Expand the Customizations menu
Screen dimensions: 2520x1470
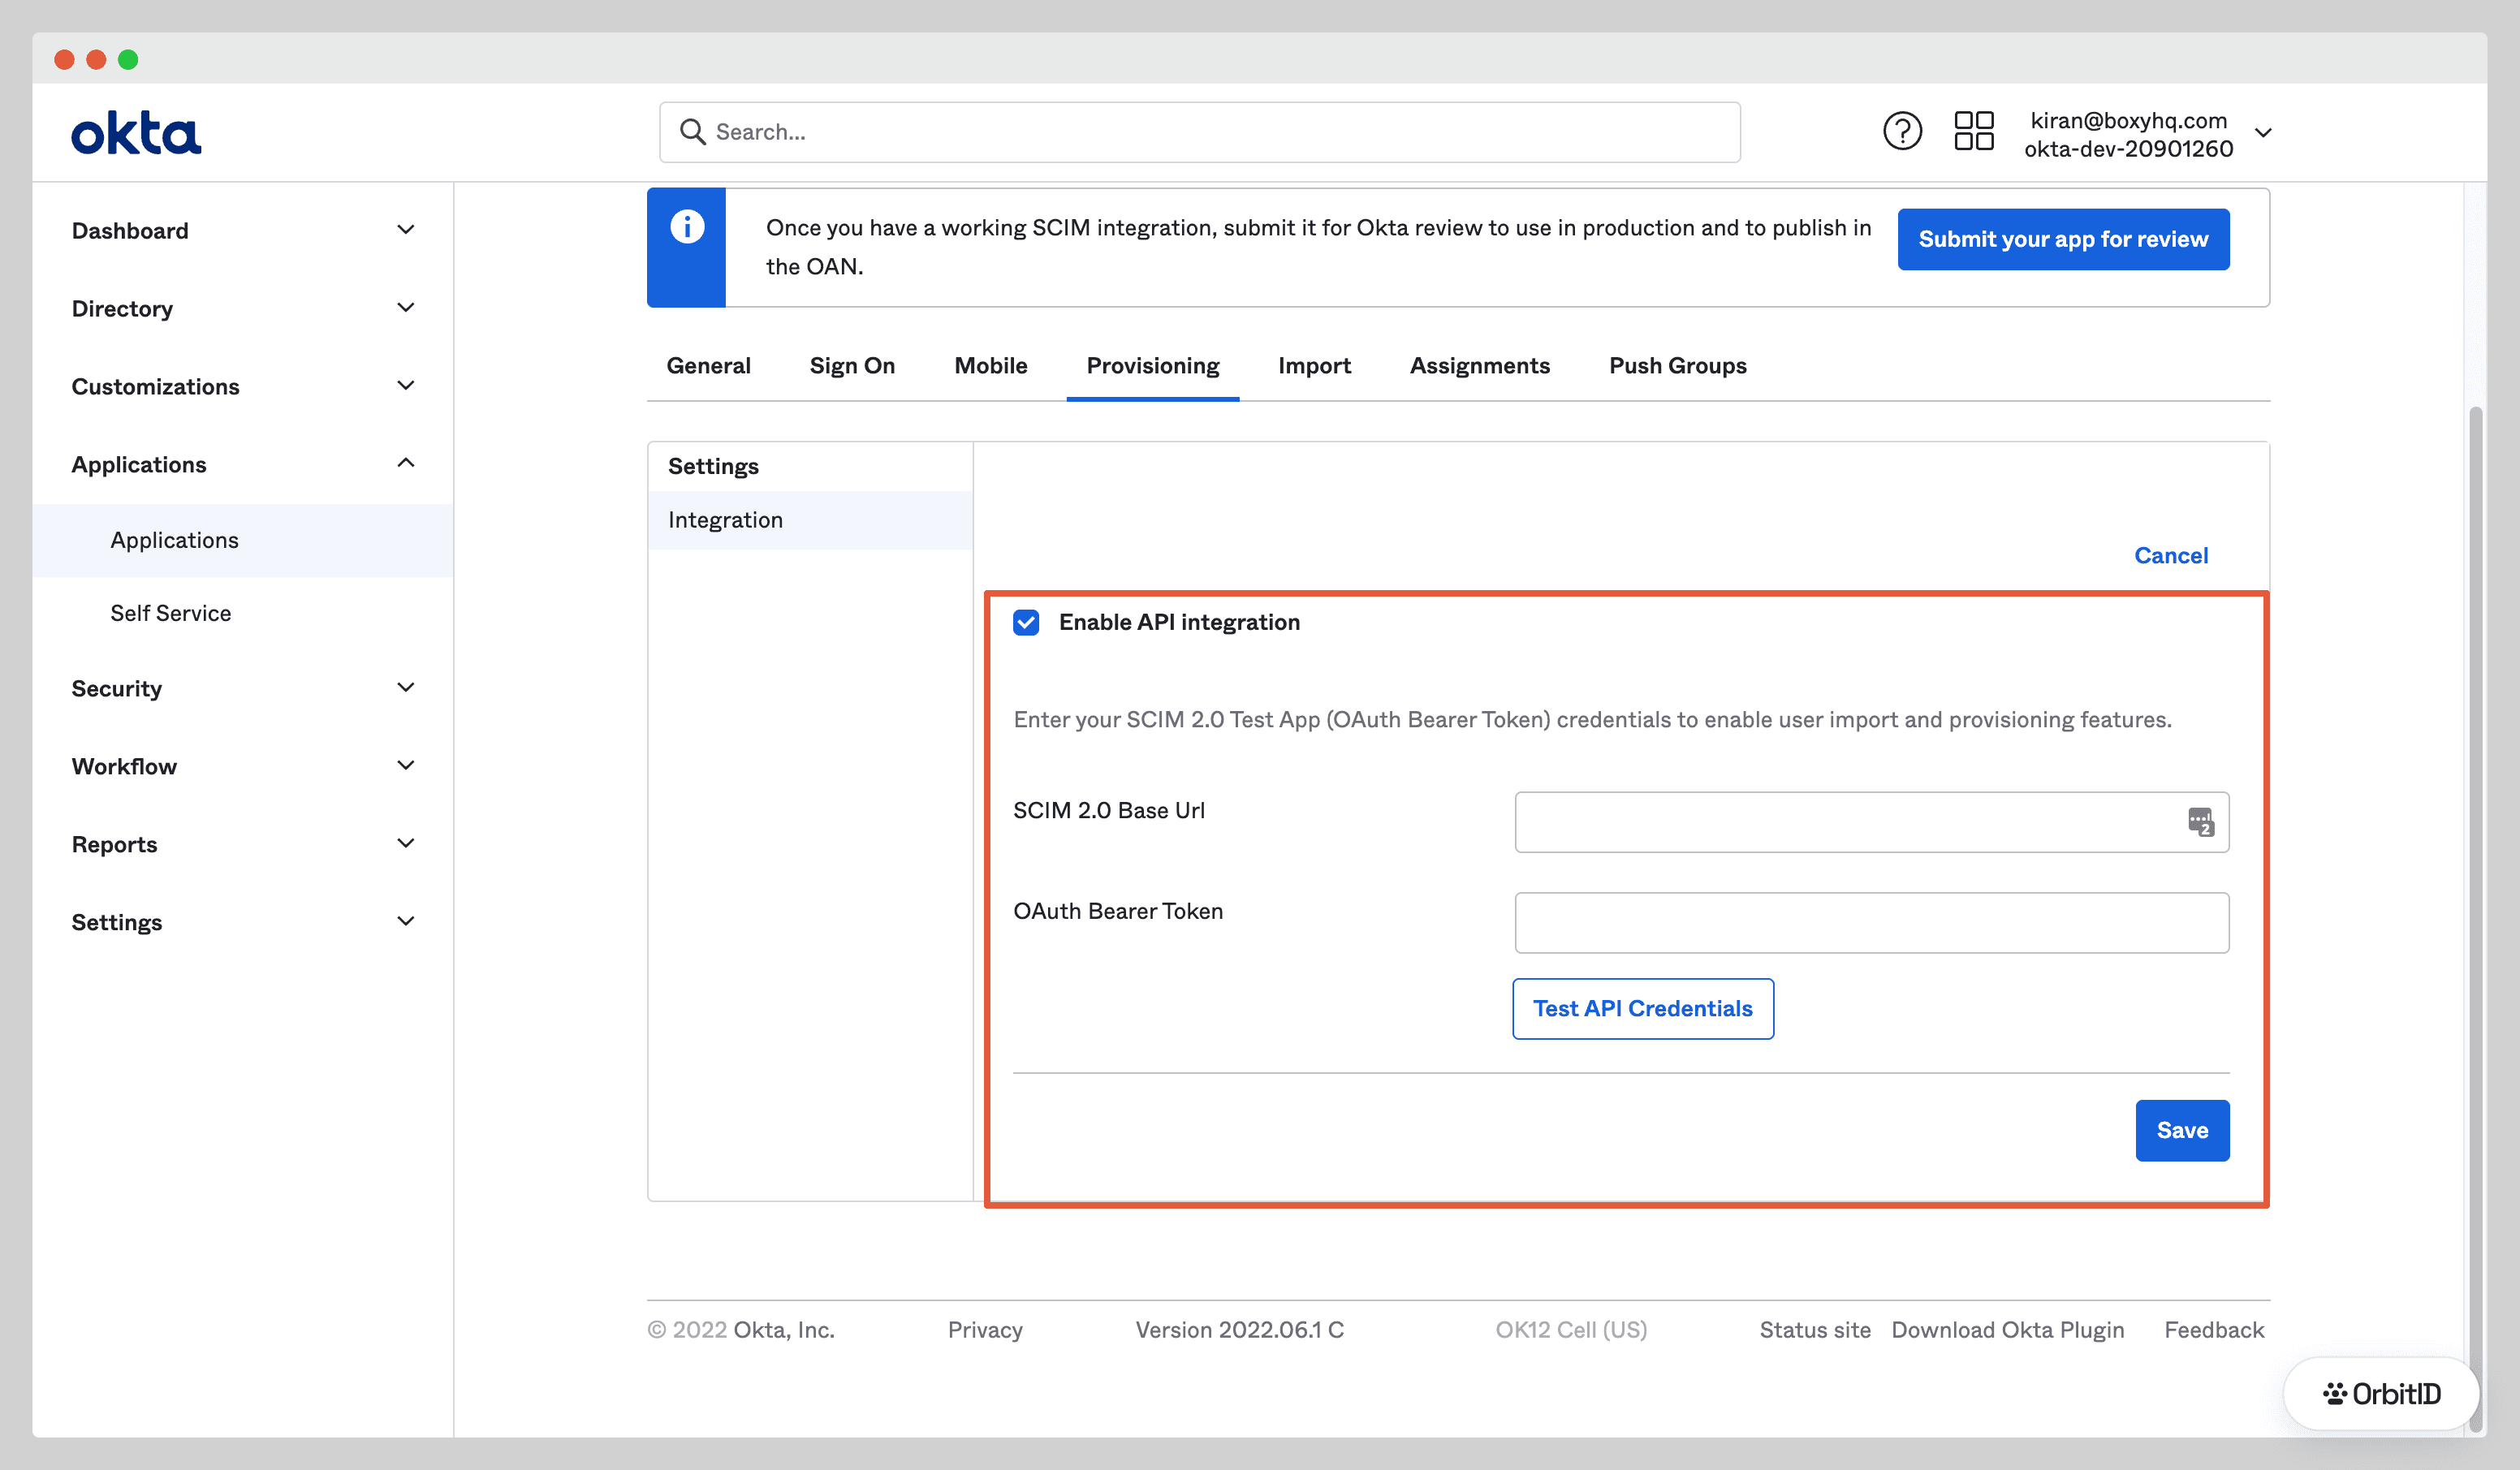coord(243,387)
